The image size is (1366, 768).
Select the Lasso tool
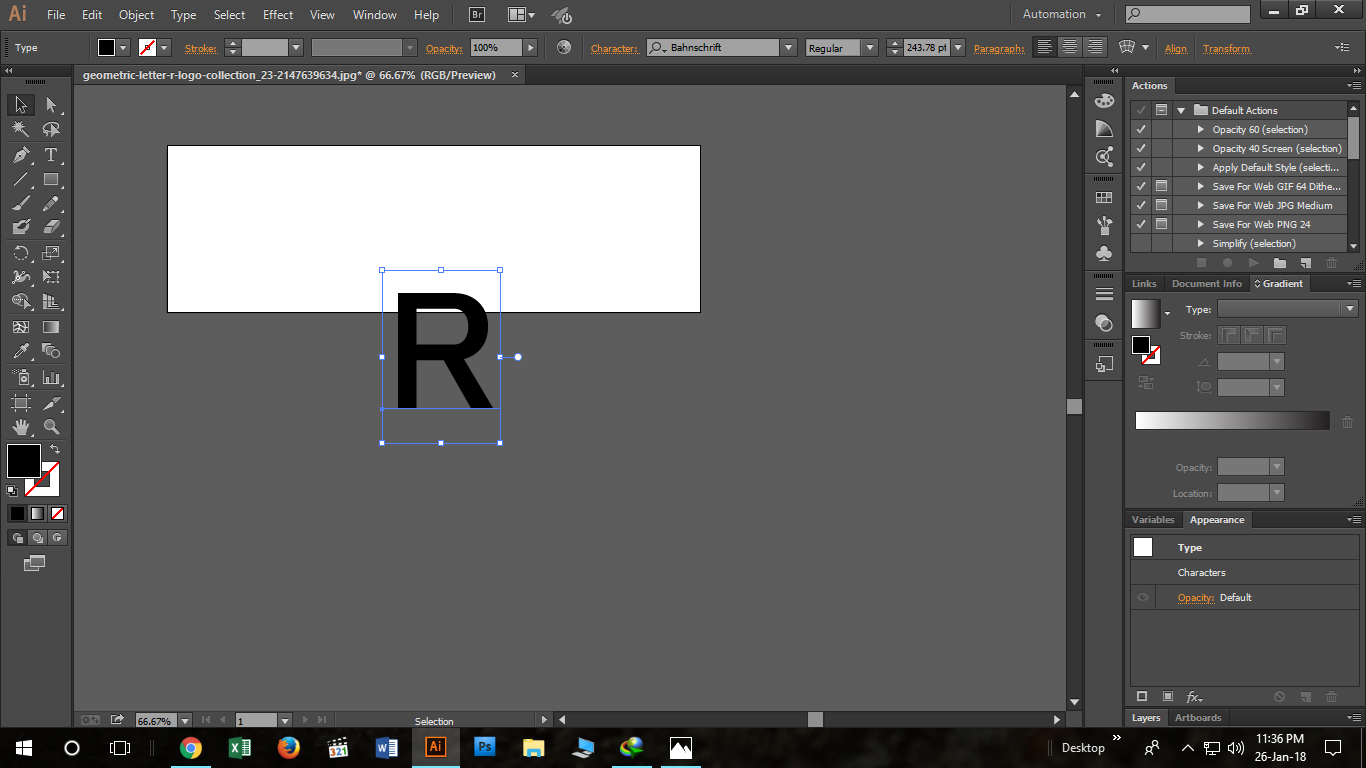click(x=51, y=130)
